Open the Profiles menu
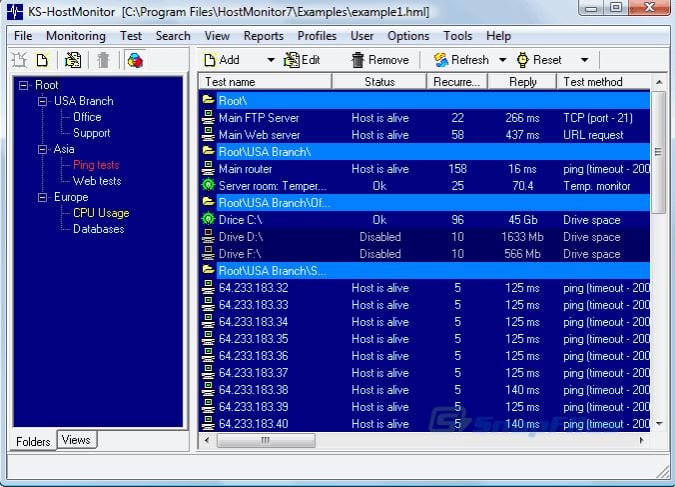The width and height of the screenshot is (675, 487). [x=317, y=36]
